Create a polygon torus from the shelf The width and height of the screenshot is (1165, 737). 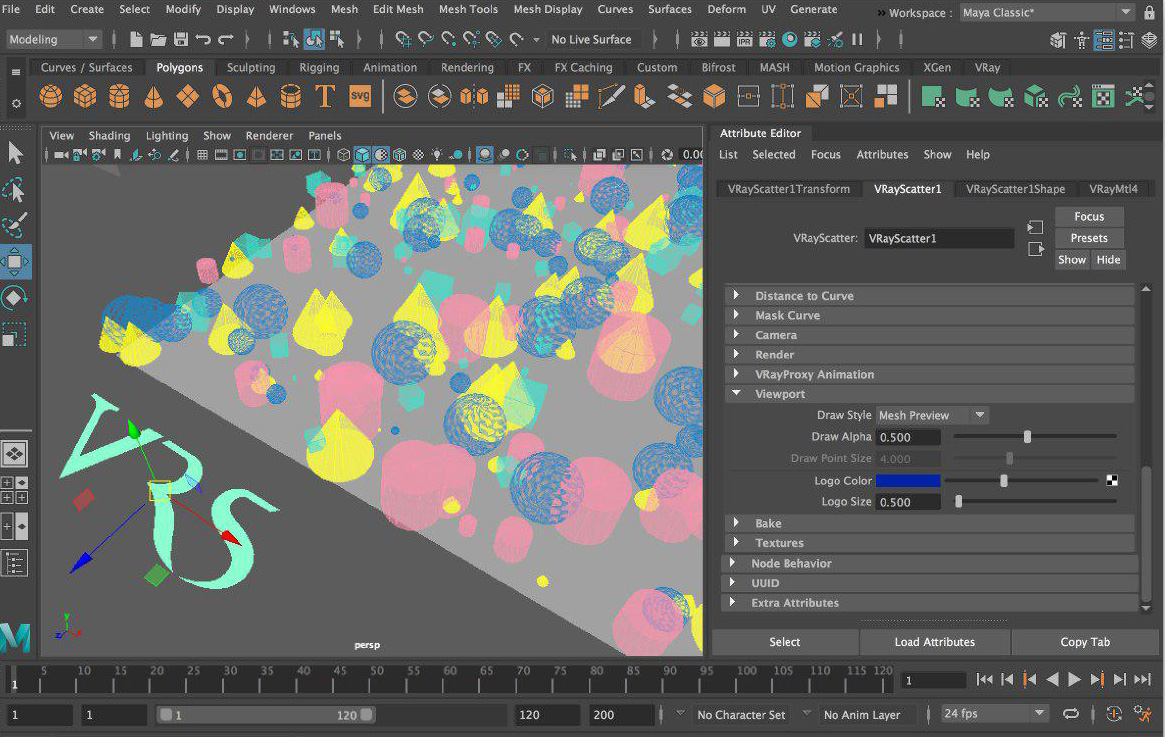(222, 97)
